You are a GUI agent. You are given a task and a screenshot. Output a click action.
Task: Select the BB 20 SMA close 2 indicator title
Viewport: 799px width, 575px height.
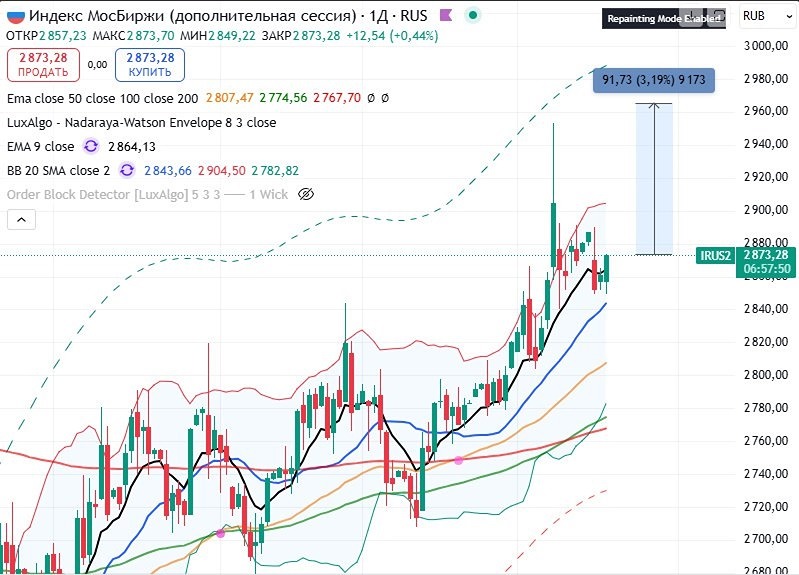click(59, 171)
